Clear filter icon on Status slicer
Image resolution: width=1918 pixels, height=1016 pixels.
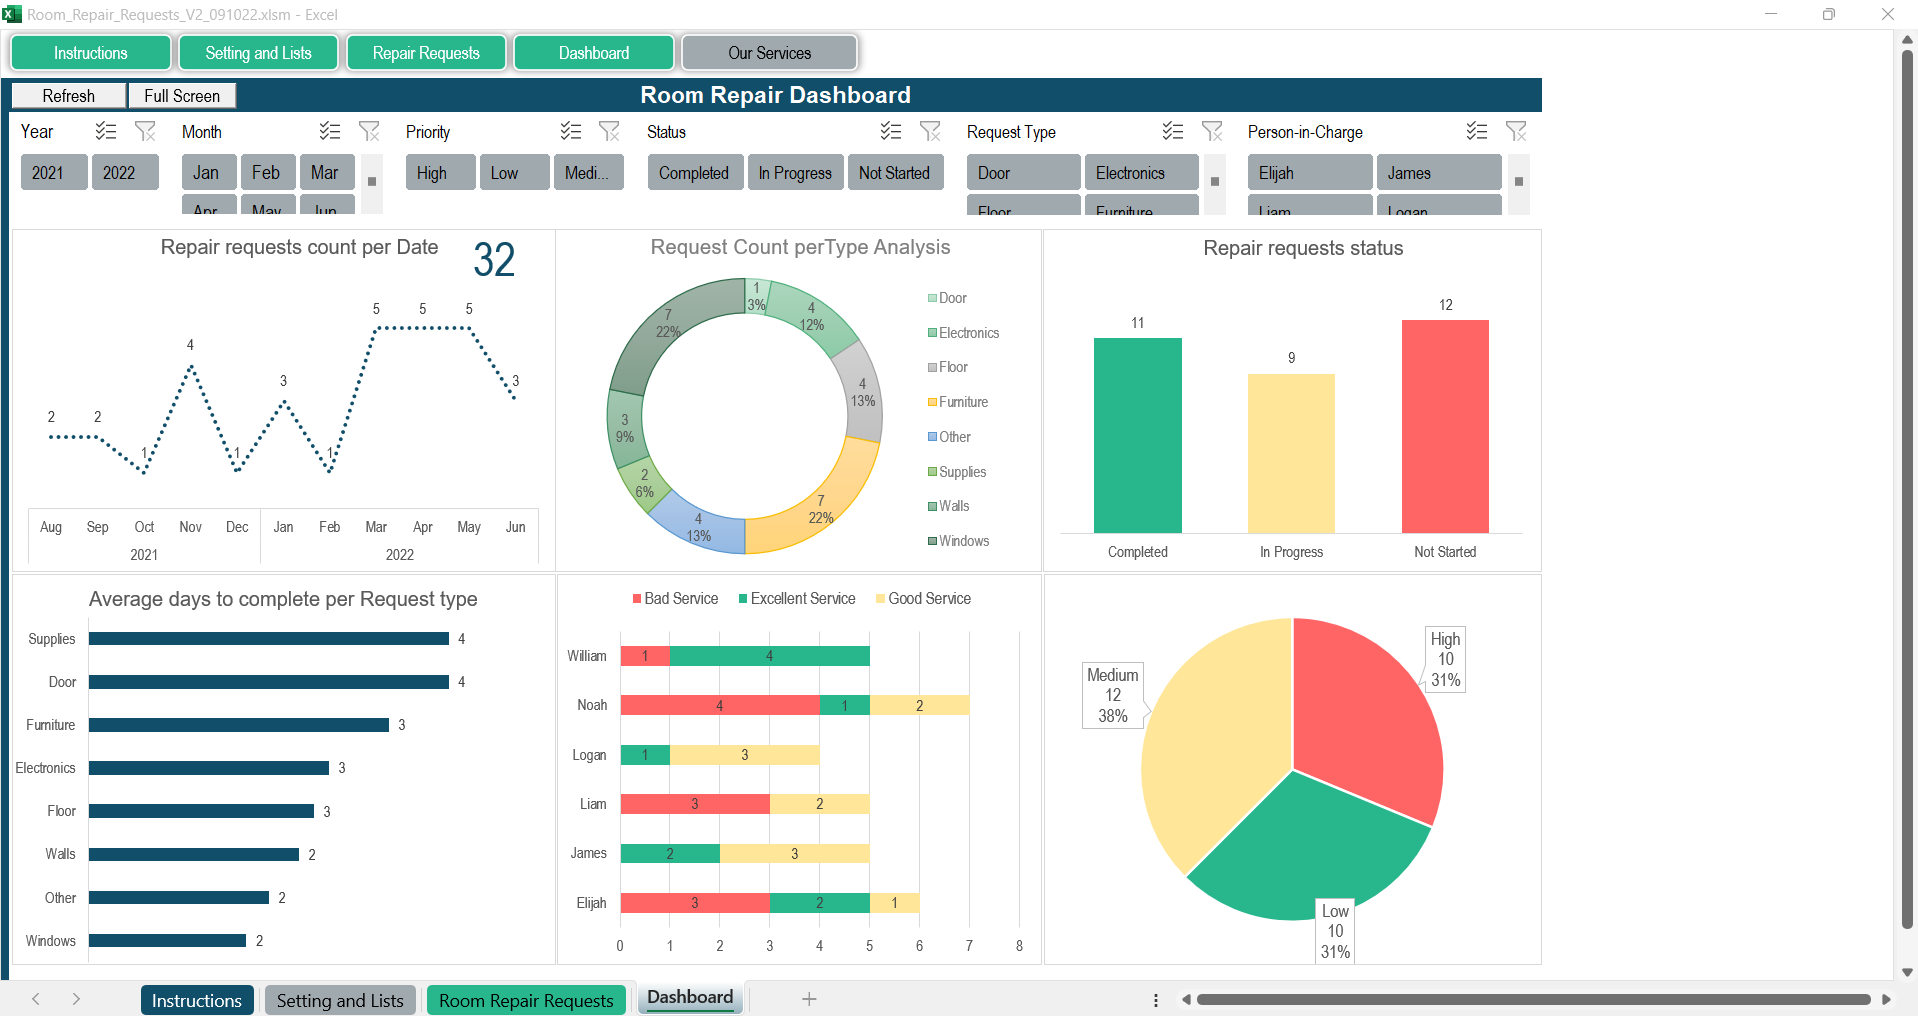click(x=930, y=131)
